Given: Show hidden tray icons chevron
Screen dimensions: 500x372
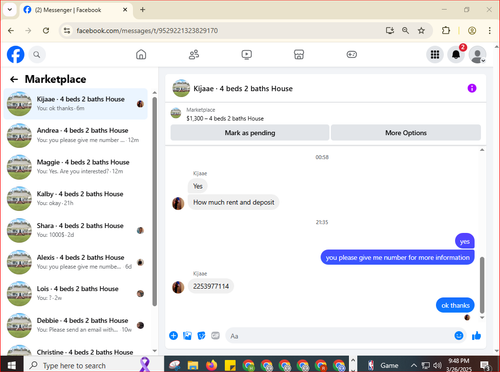Looking at the screenshot, I should tap(414, 365).
